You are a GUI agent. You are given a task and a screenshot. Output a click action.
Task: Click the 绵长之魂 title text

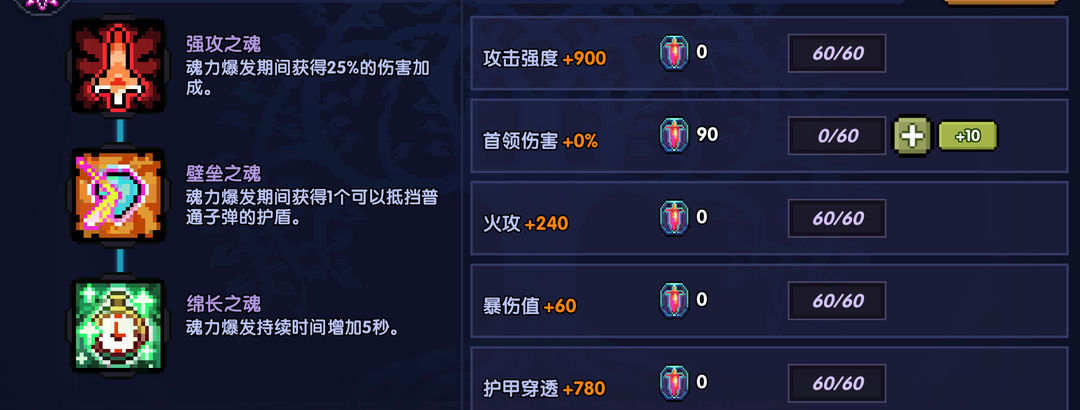[224, 303]
